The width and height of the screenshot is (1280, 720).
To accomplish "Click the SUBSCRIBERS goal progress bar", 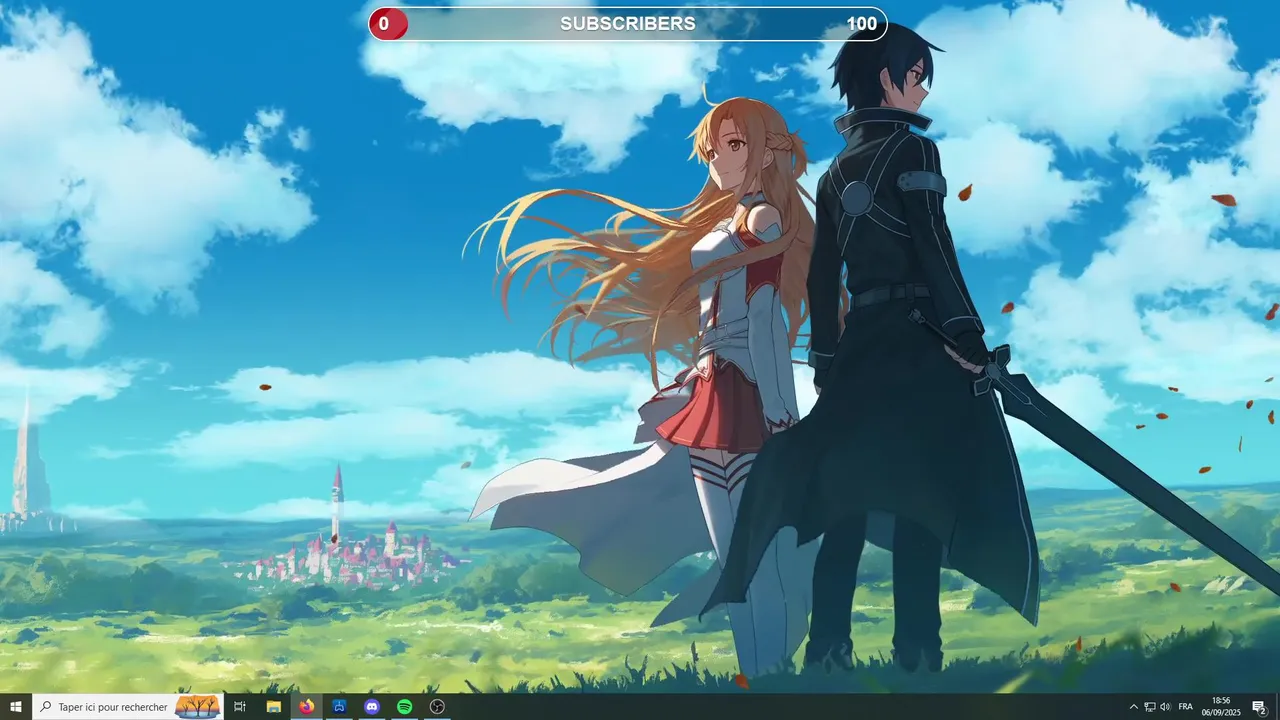I will coord(628,24).
